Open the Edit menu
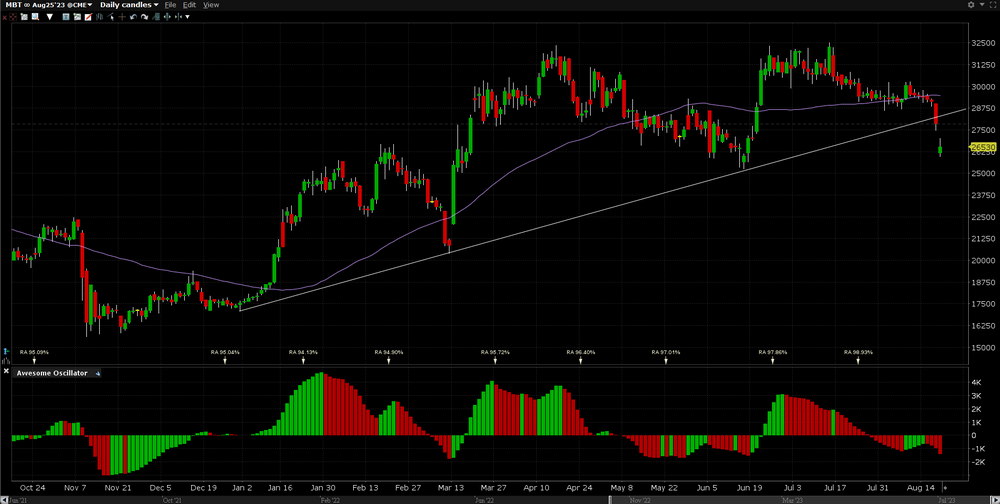1000x504 pixels. [189, 5]
